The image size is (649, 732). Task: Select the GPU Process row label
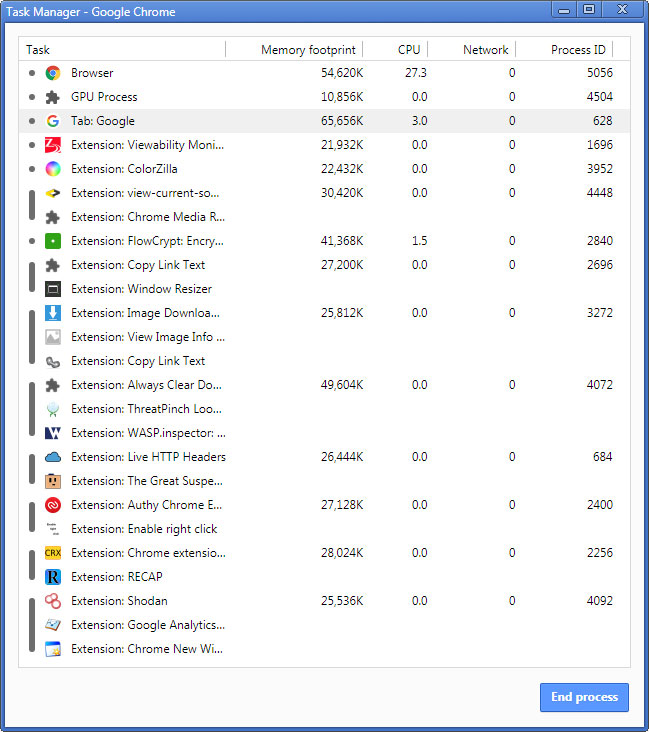click(104, 97)
